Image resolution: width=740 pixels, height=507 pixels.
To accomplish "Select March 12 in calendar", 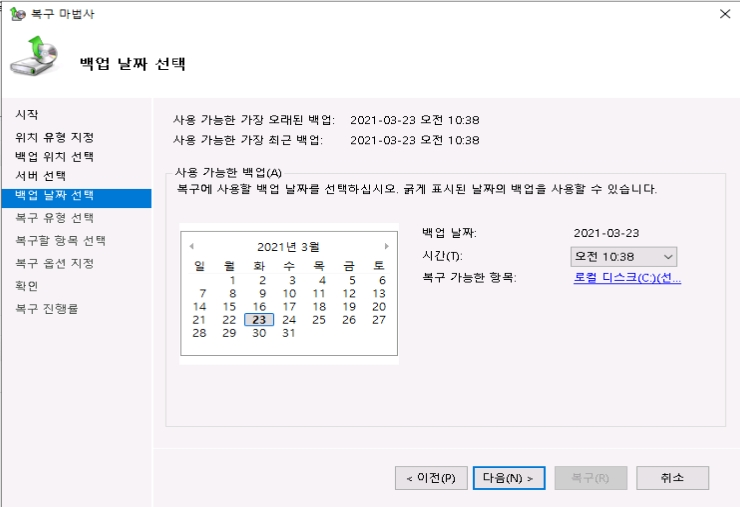I will 349,293.
